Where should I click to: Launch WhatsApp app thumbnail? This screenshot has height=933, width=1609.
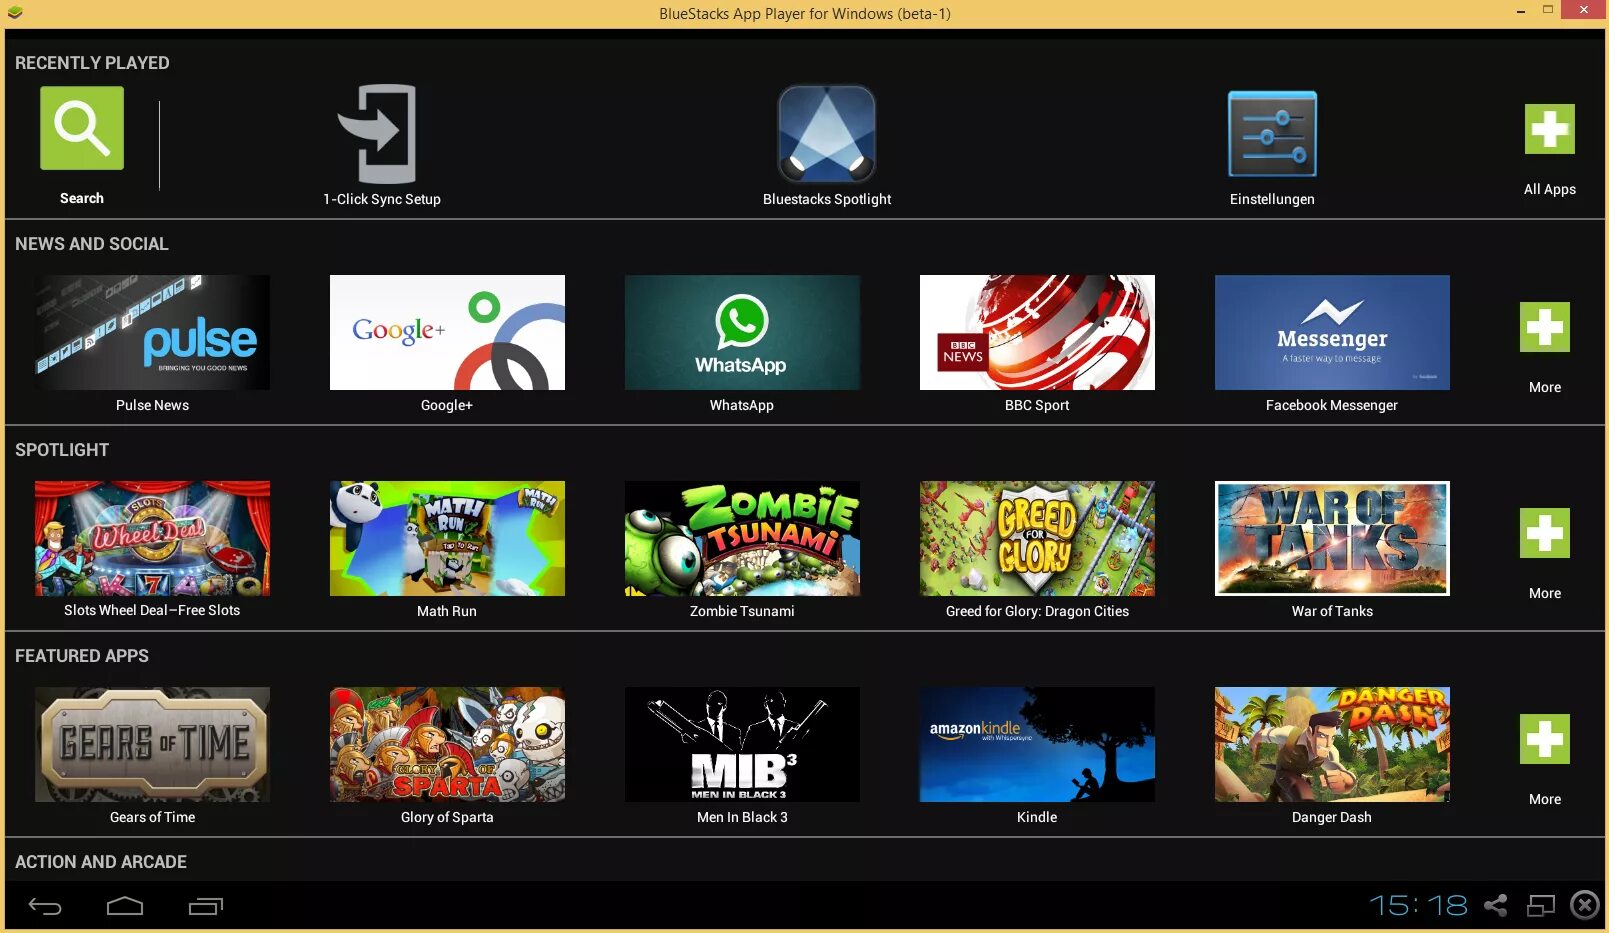click(x=742, y=332)
